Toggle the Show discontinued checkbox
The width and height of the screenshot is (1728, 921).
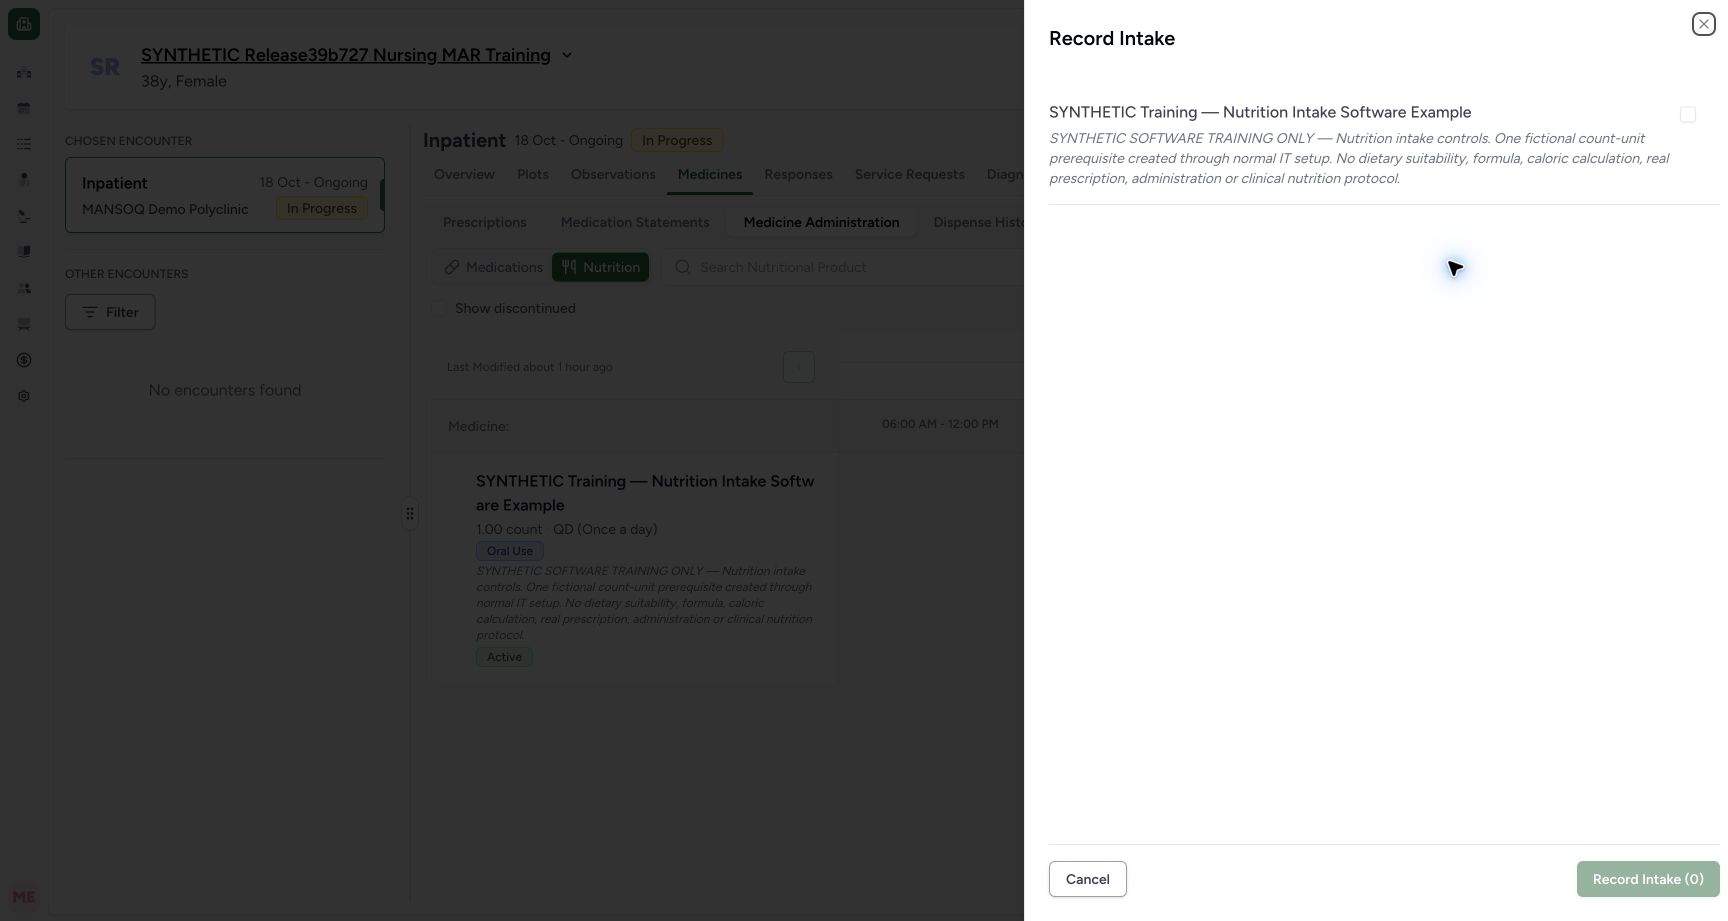coord(439,308)
